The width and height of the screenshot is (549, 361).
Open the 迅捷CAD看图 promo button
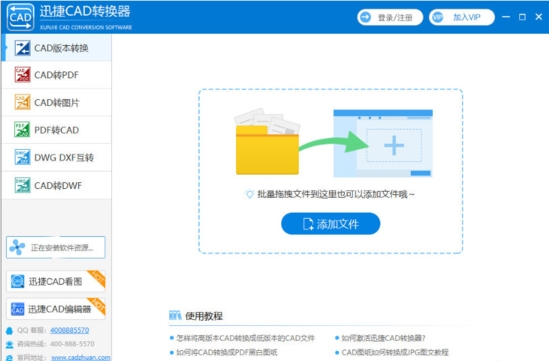point(56,281)
